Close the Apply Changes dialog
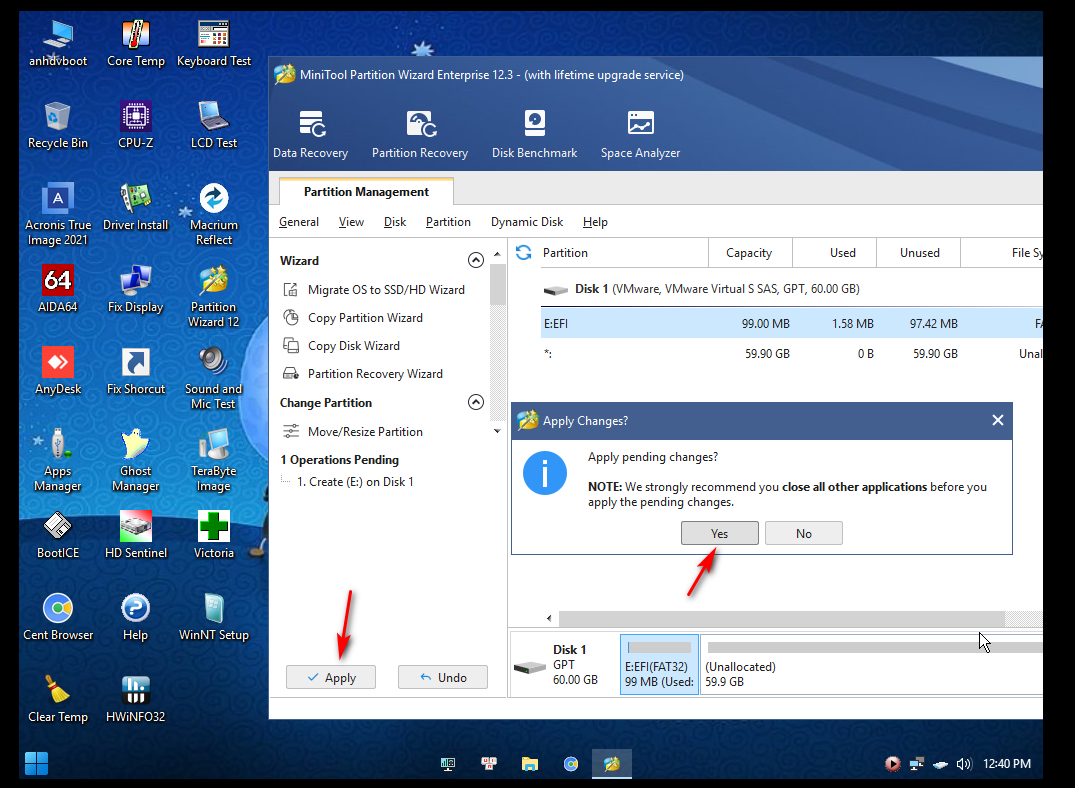 (998, 420)
